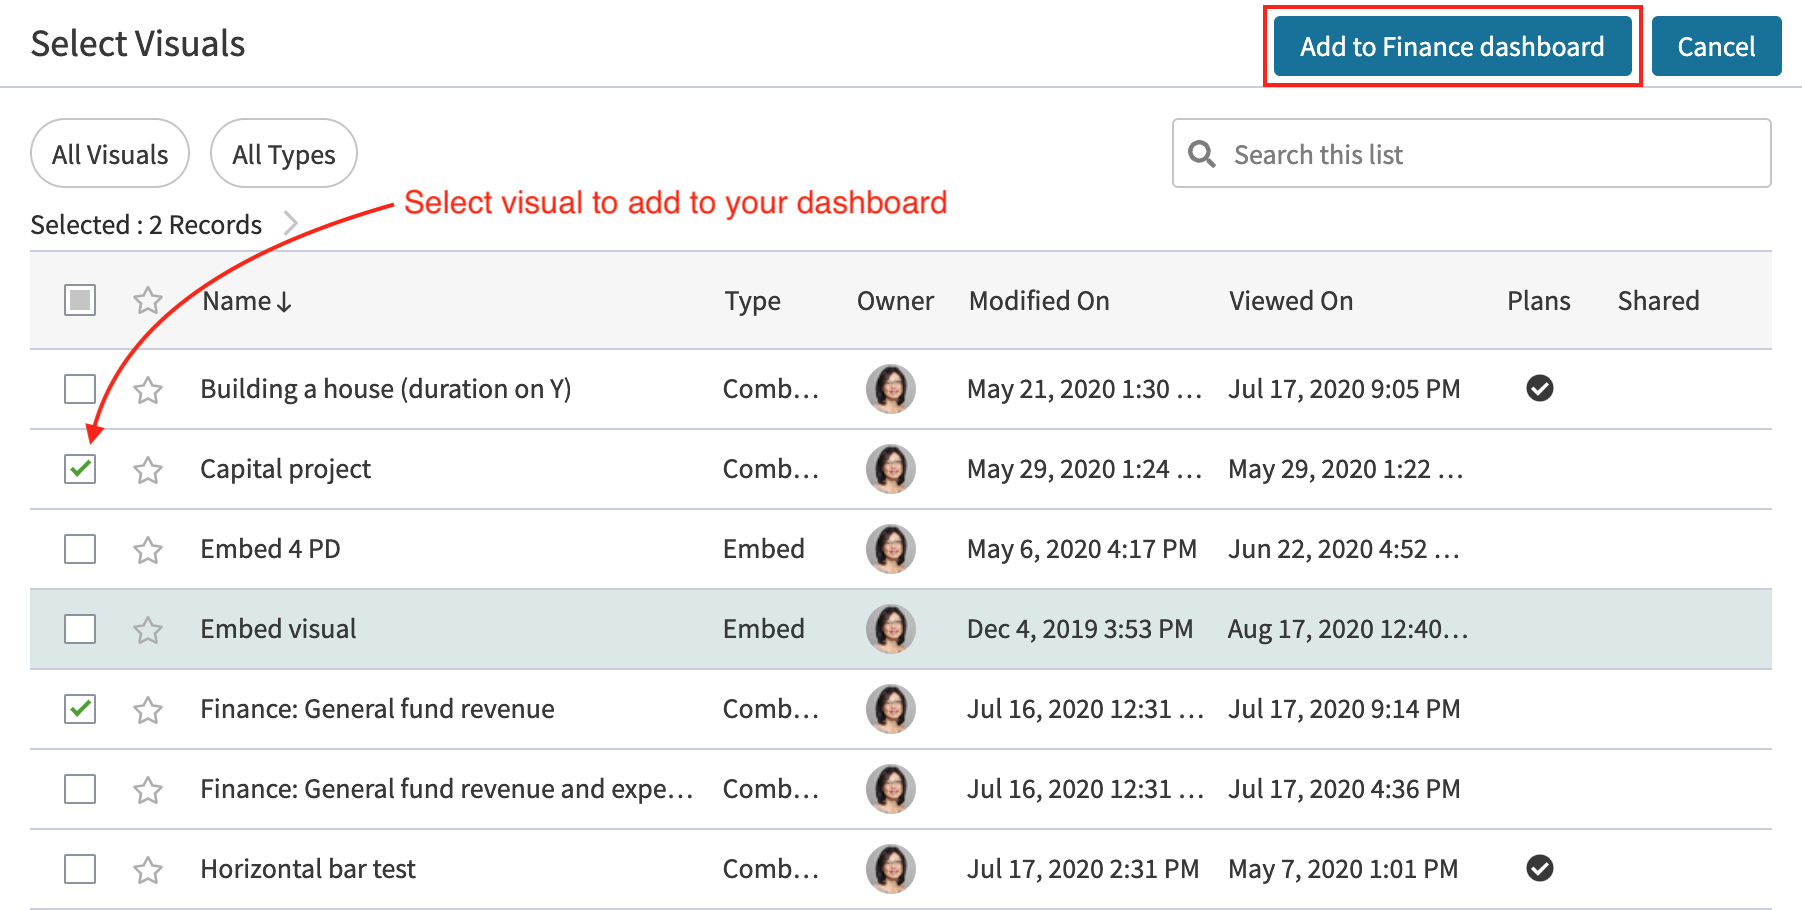1802x910 pixels.
Task: Click Jul 17, 2020 4:36 PM viewed date
Action: tap(1344, 789)
